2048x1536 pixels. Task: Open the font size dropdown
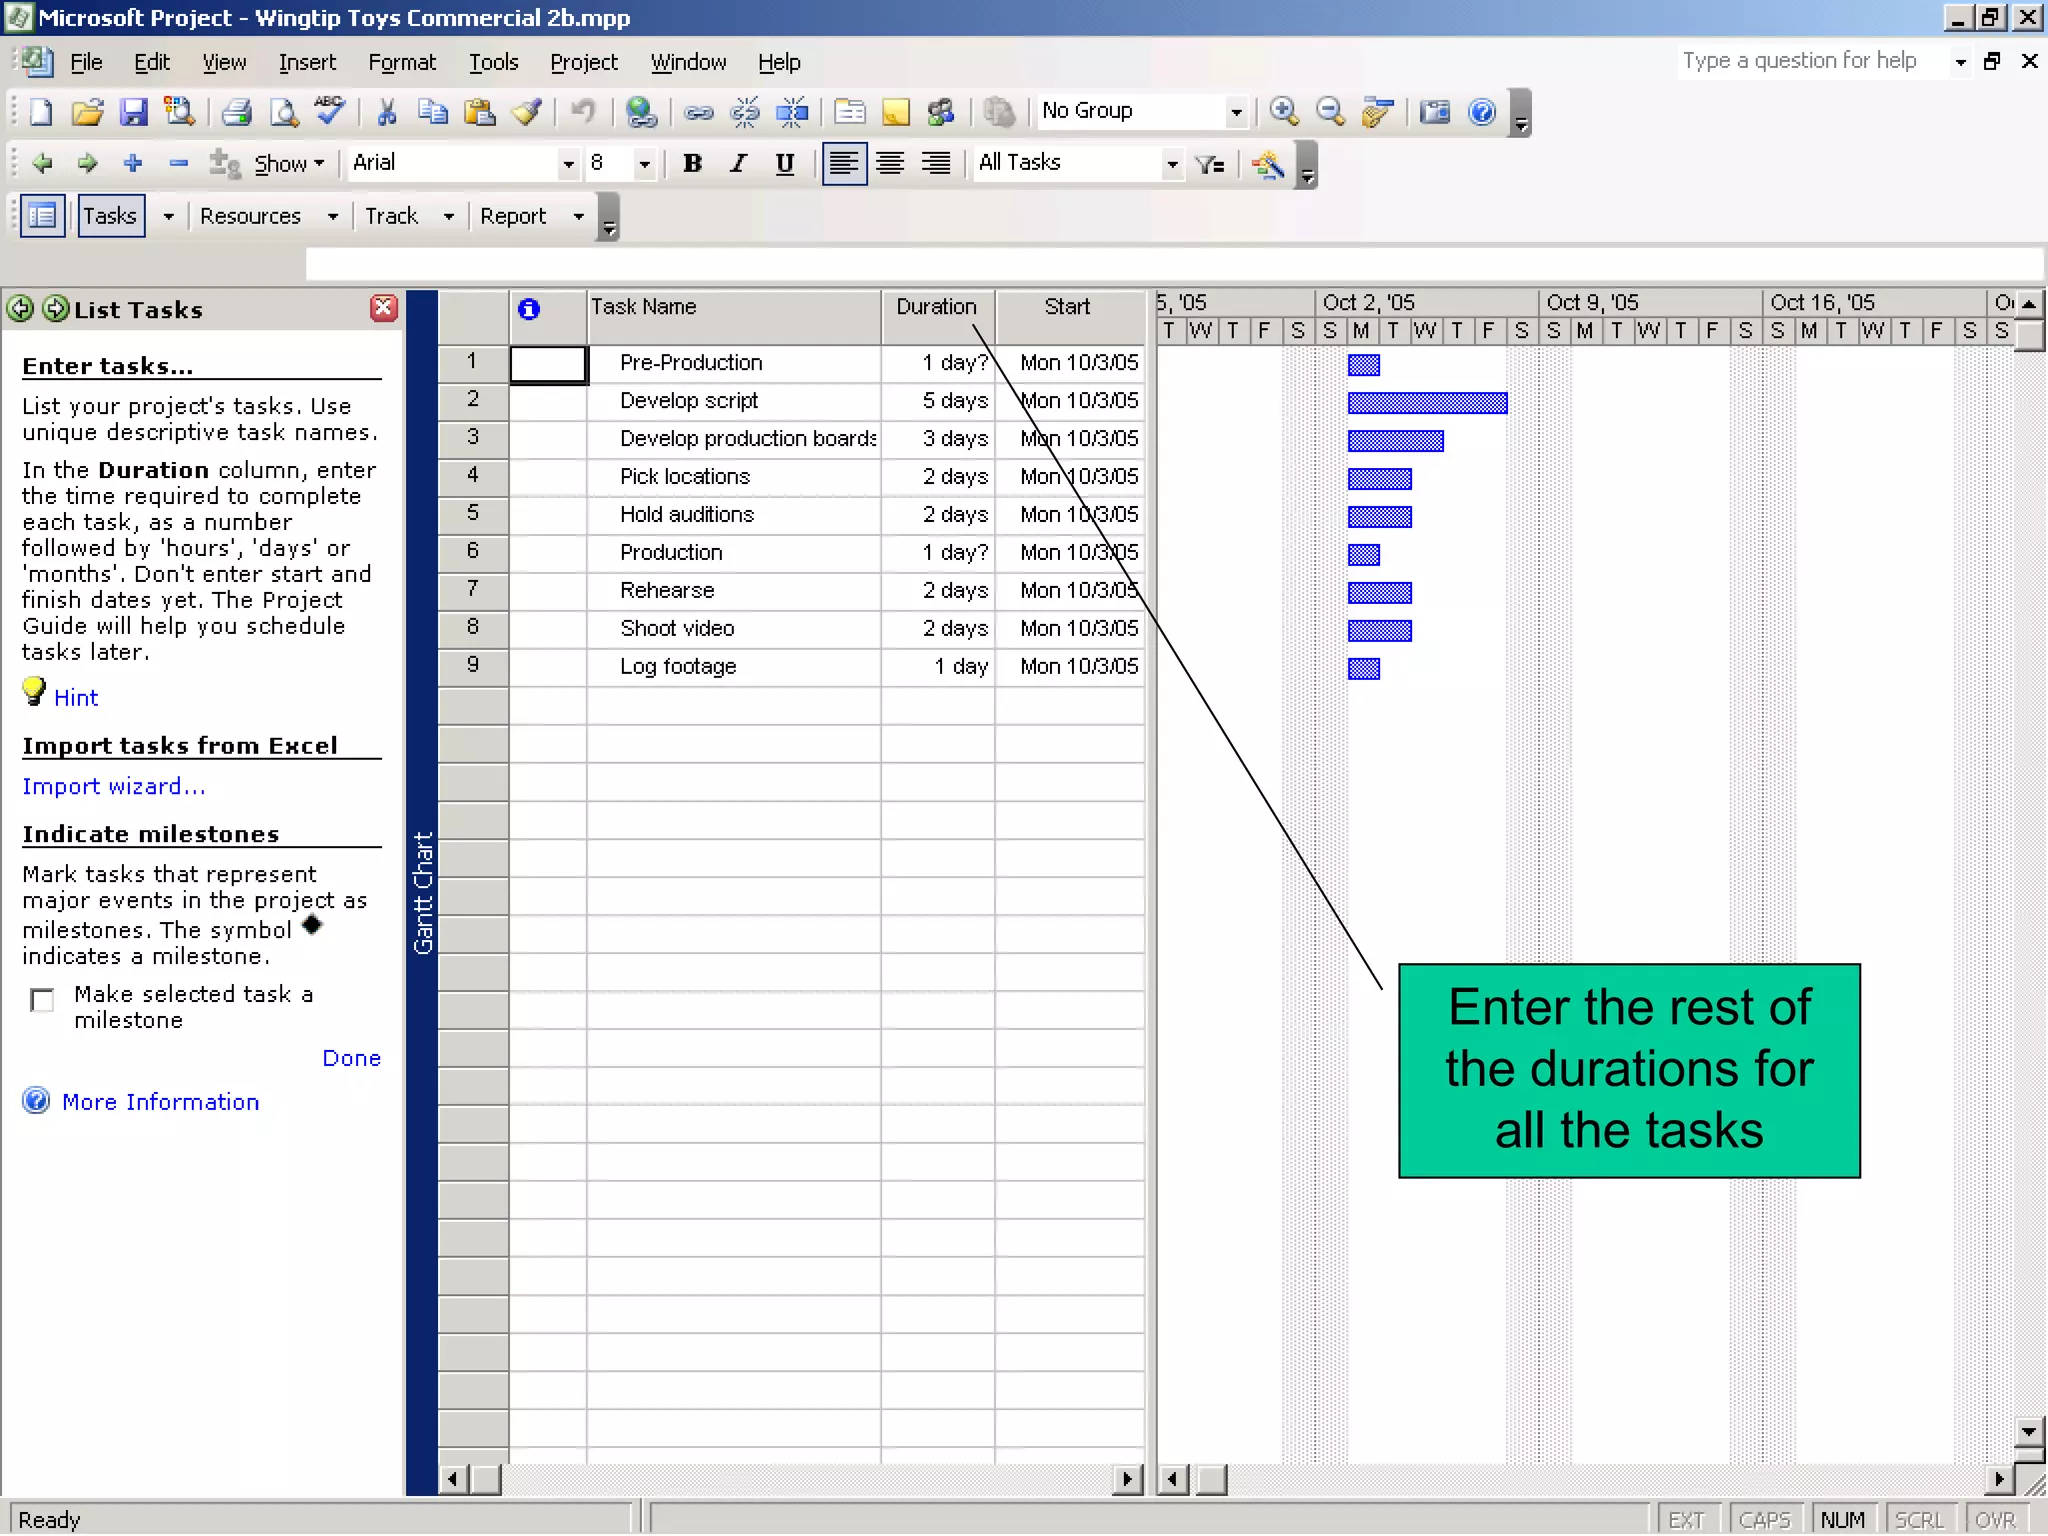(644, 164)
